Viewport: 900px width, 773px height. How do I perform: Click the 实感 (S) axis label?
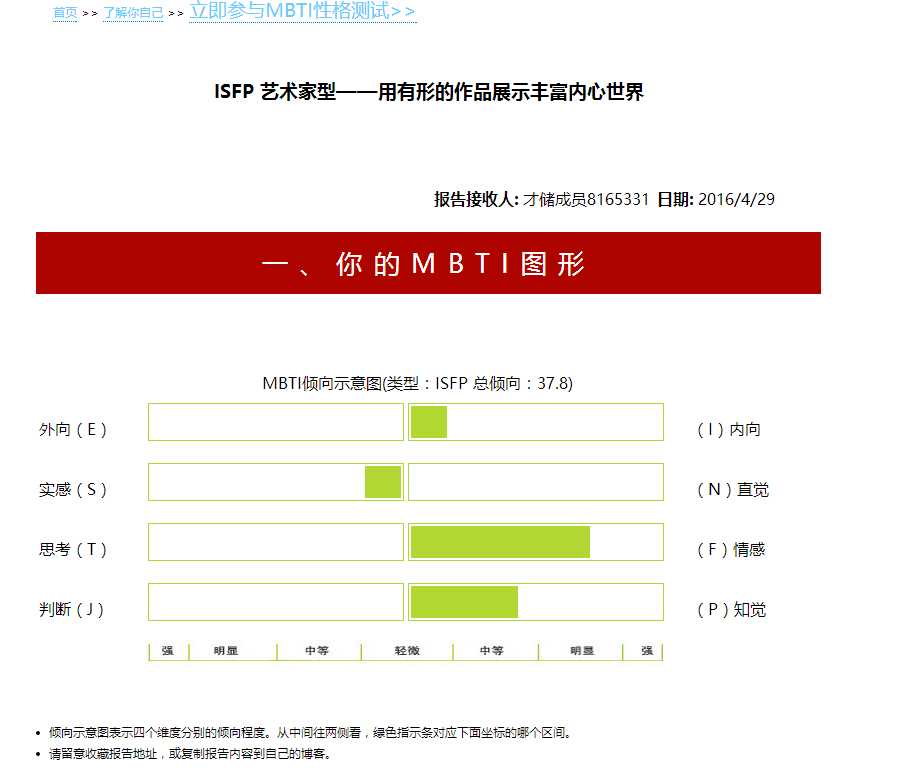tap(73, 490)
